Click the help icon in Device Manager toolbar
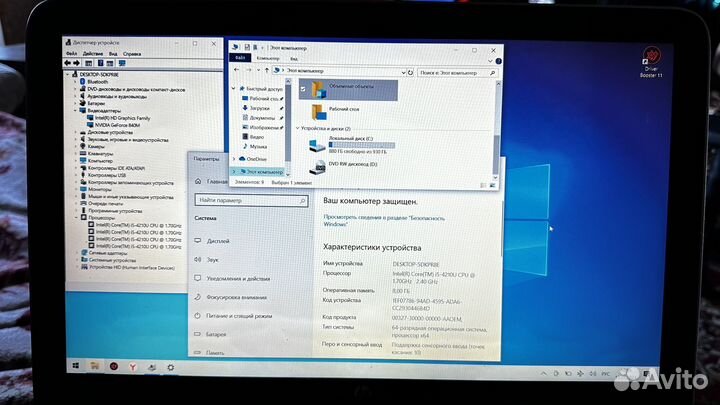720x405 pixels. tap(100, 63)
